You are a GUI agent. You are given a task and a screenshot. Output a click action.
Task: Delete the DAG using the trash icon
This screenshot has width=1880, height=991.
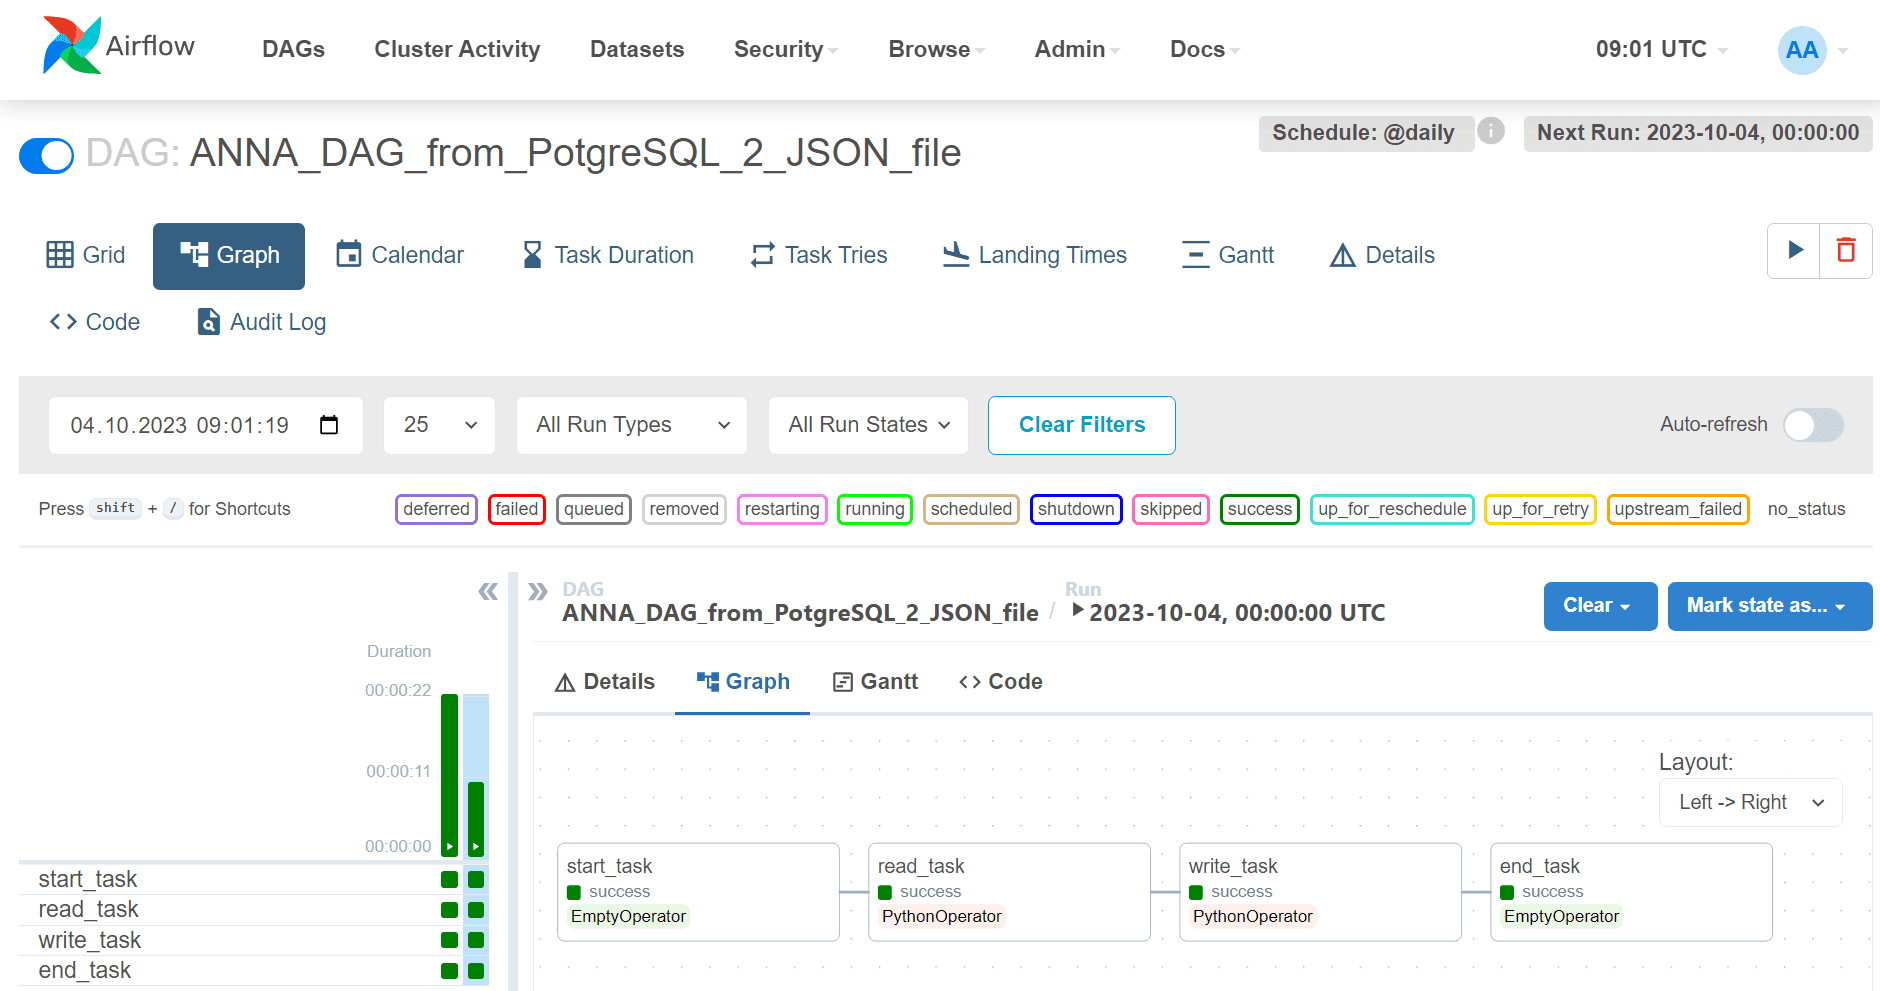click(1846, 250)
